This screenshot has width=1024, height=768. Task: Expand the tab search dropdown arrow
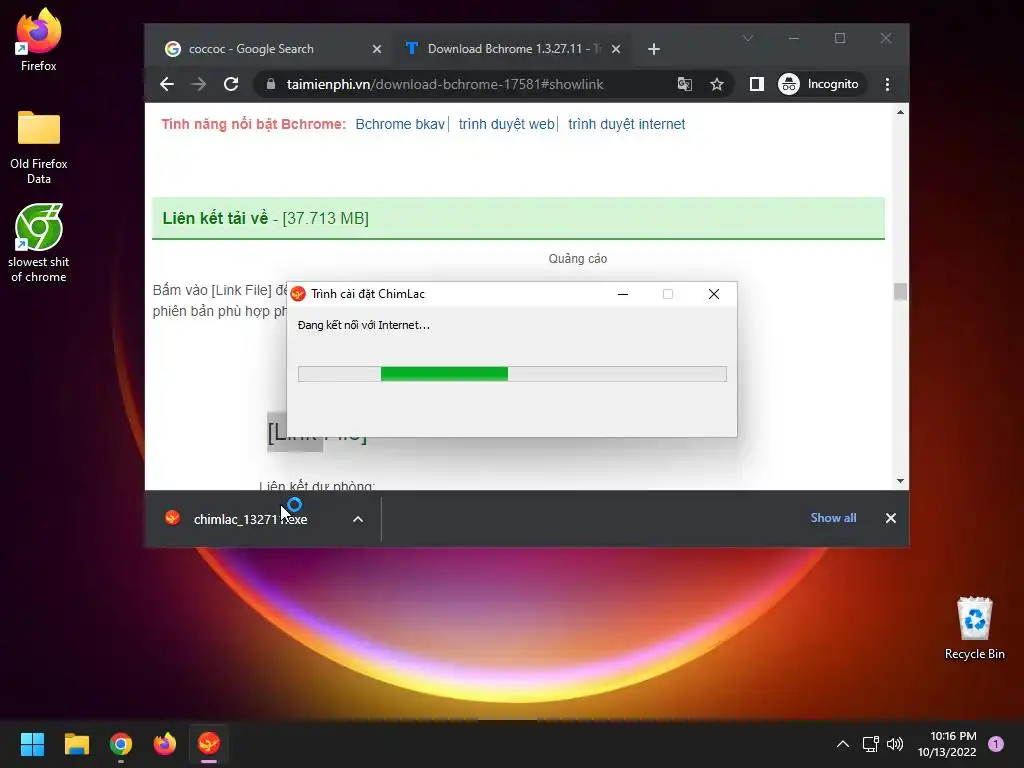[748, 39]
